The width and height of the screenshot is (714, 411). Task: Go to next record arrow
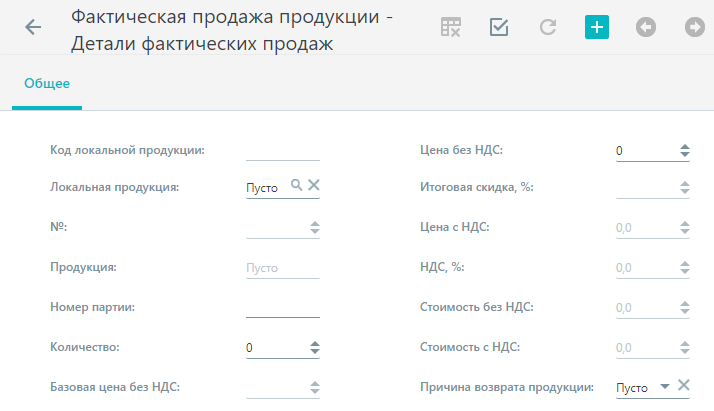(x=694, y=27)
